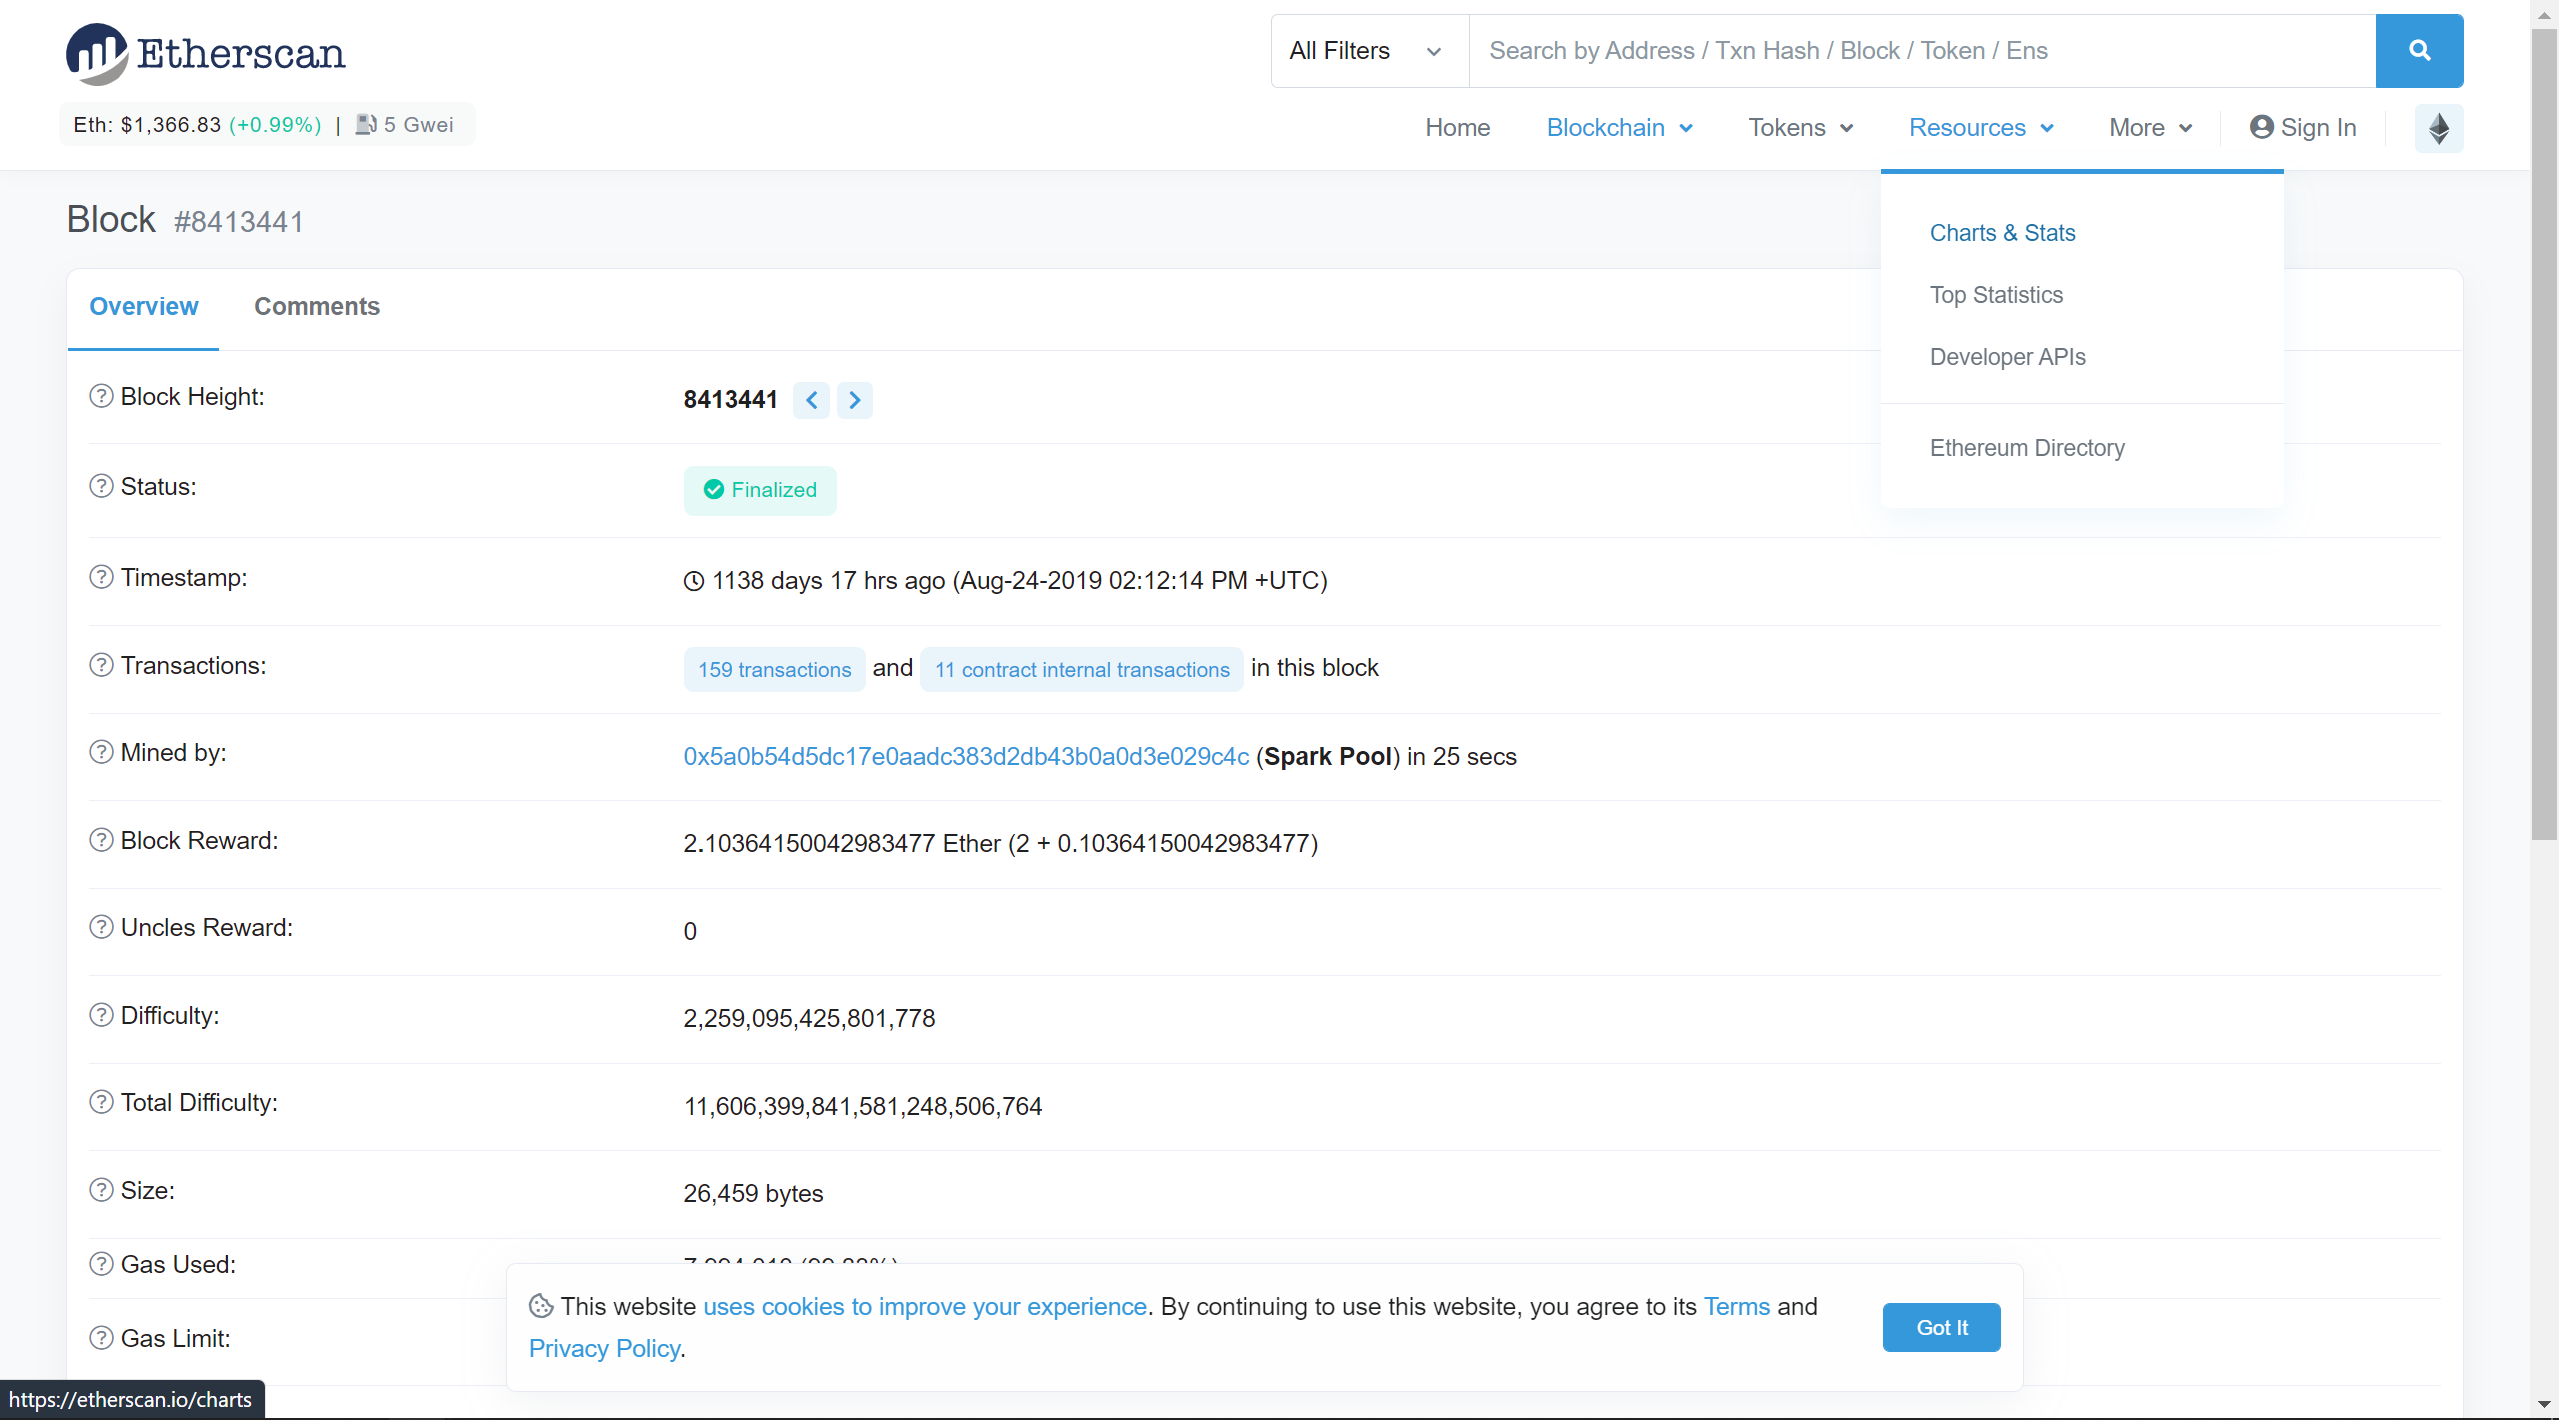
Task: Open the 159 transactions link
Action: 774,670
